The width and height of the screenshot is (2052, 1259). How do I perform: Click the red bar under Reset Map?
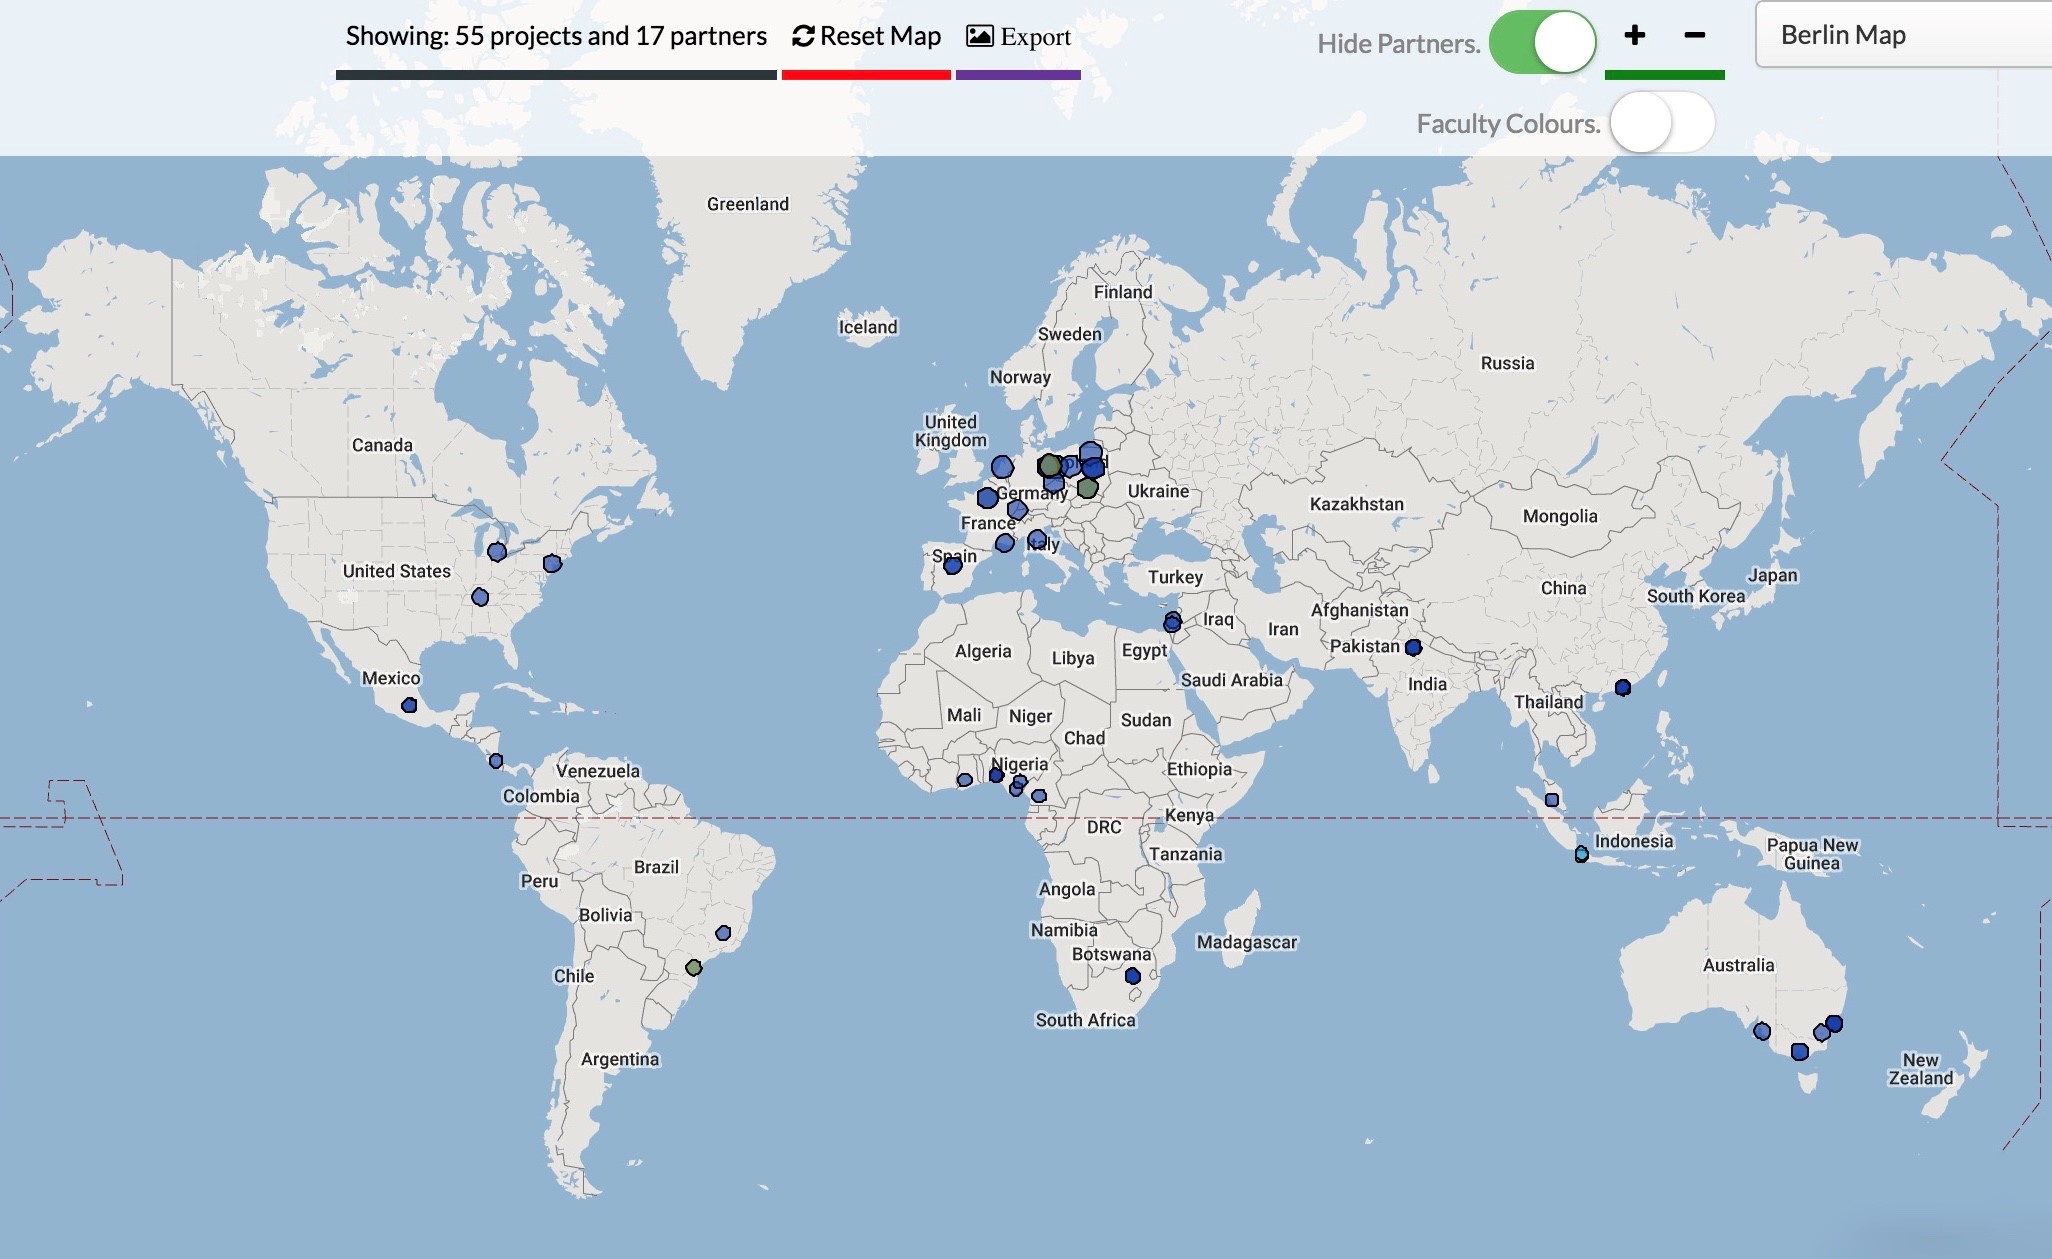865,75
